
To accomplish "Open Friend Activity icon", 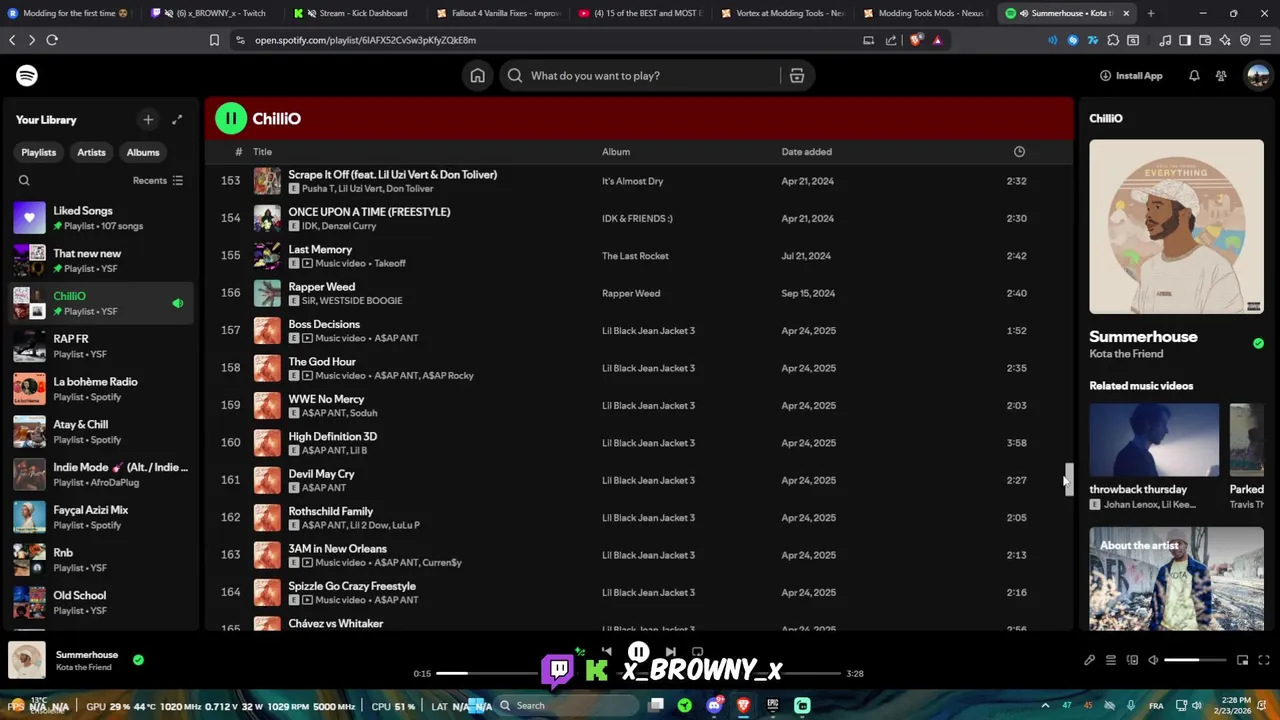I will pyautogui.click(x=1221, y=75).
